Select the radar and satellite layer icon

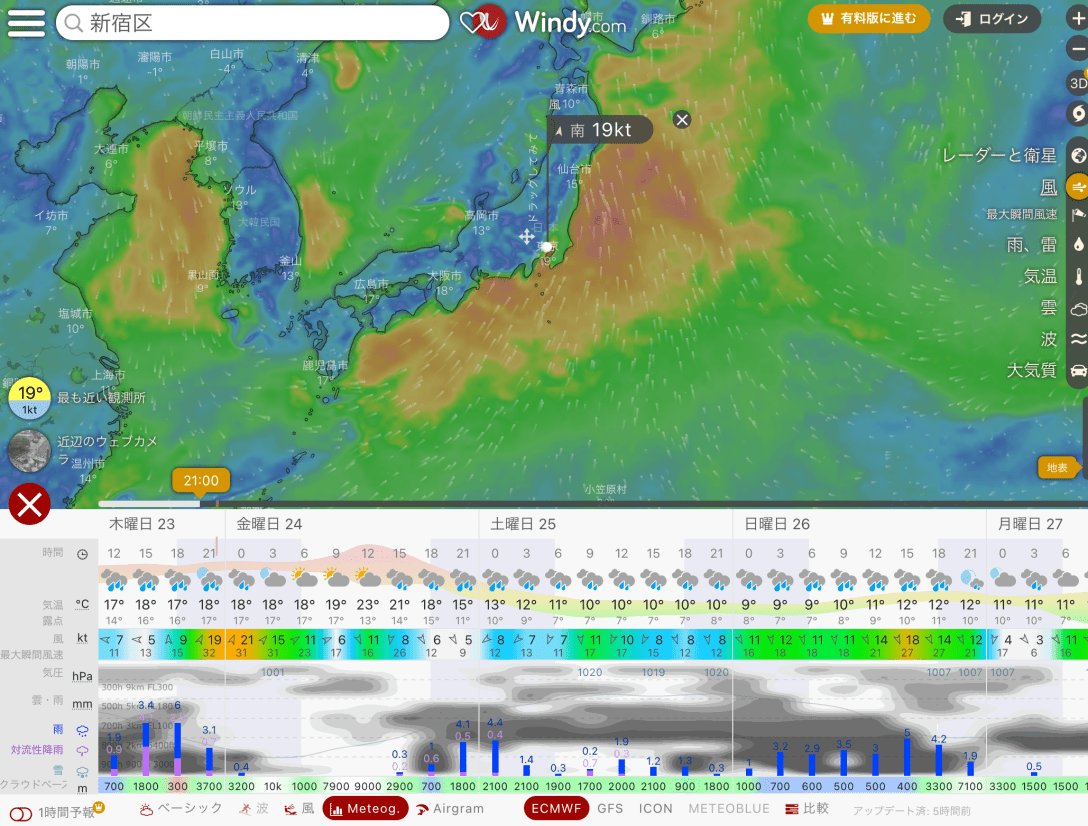point(1078,155)
